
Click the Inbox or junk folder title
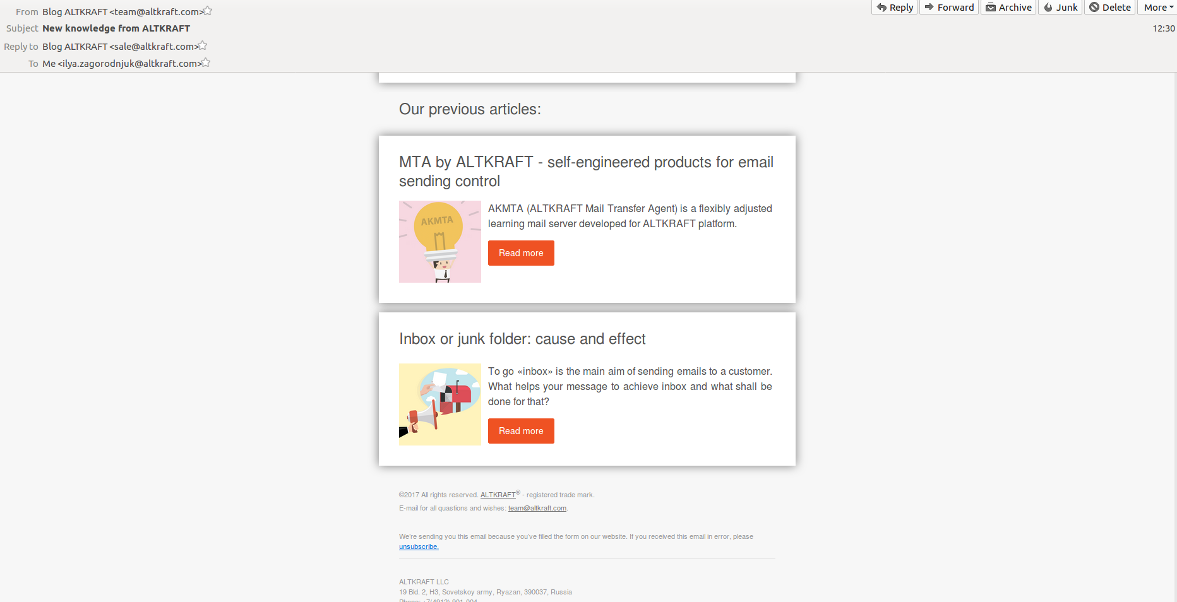pos(522,339)
